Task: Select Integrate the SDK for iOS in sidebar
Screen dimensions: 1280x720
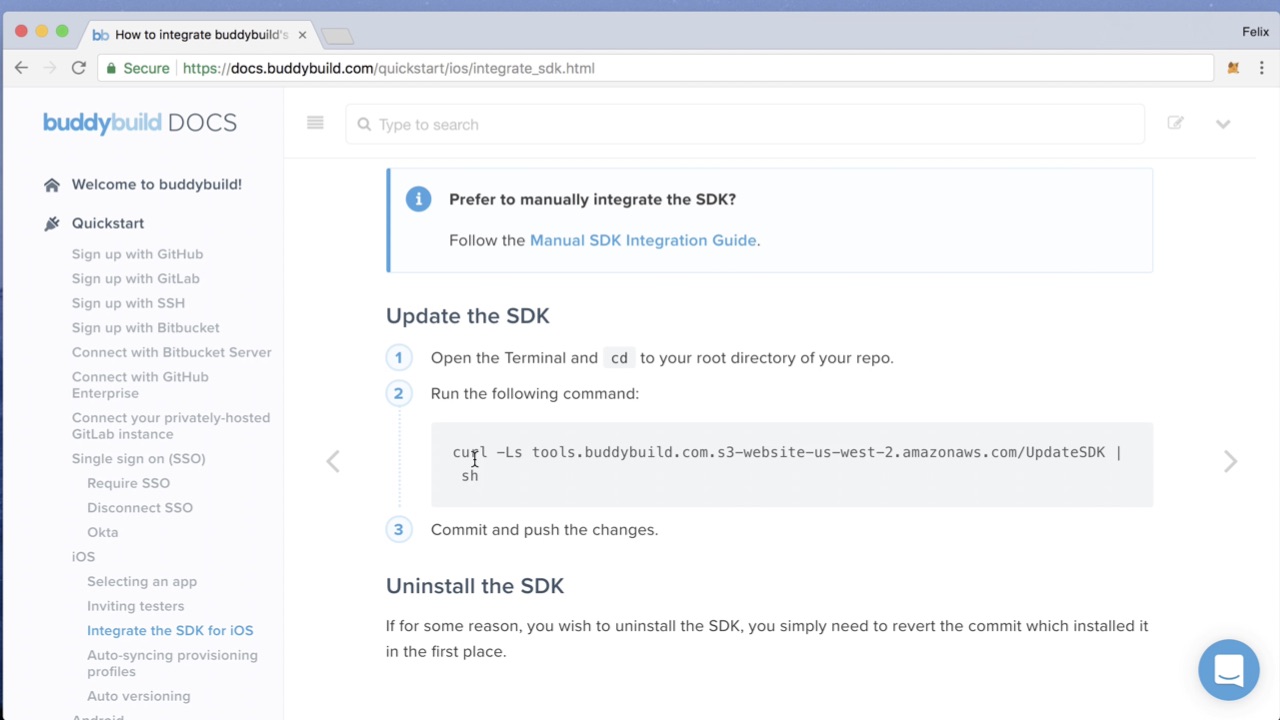Action: [x=170, y=630]
